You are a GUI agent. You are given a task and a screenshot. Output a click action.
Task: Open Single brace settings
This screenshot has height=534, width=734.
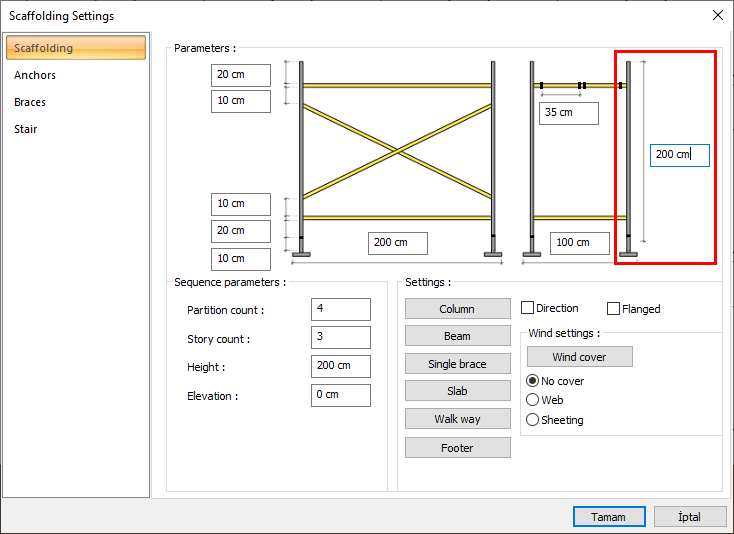coord(457,364)
